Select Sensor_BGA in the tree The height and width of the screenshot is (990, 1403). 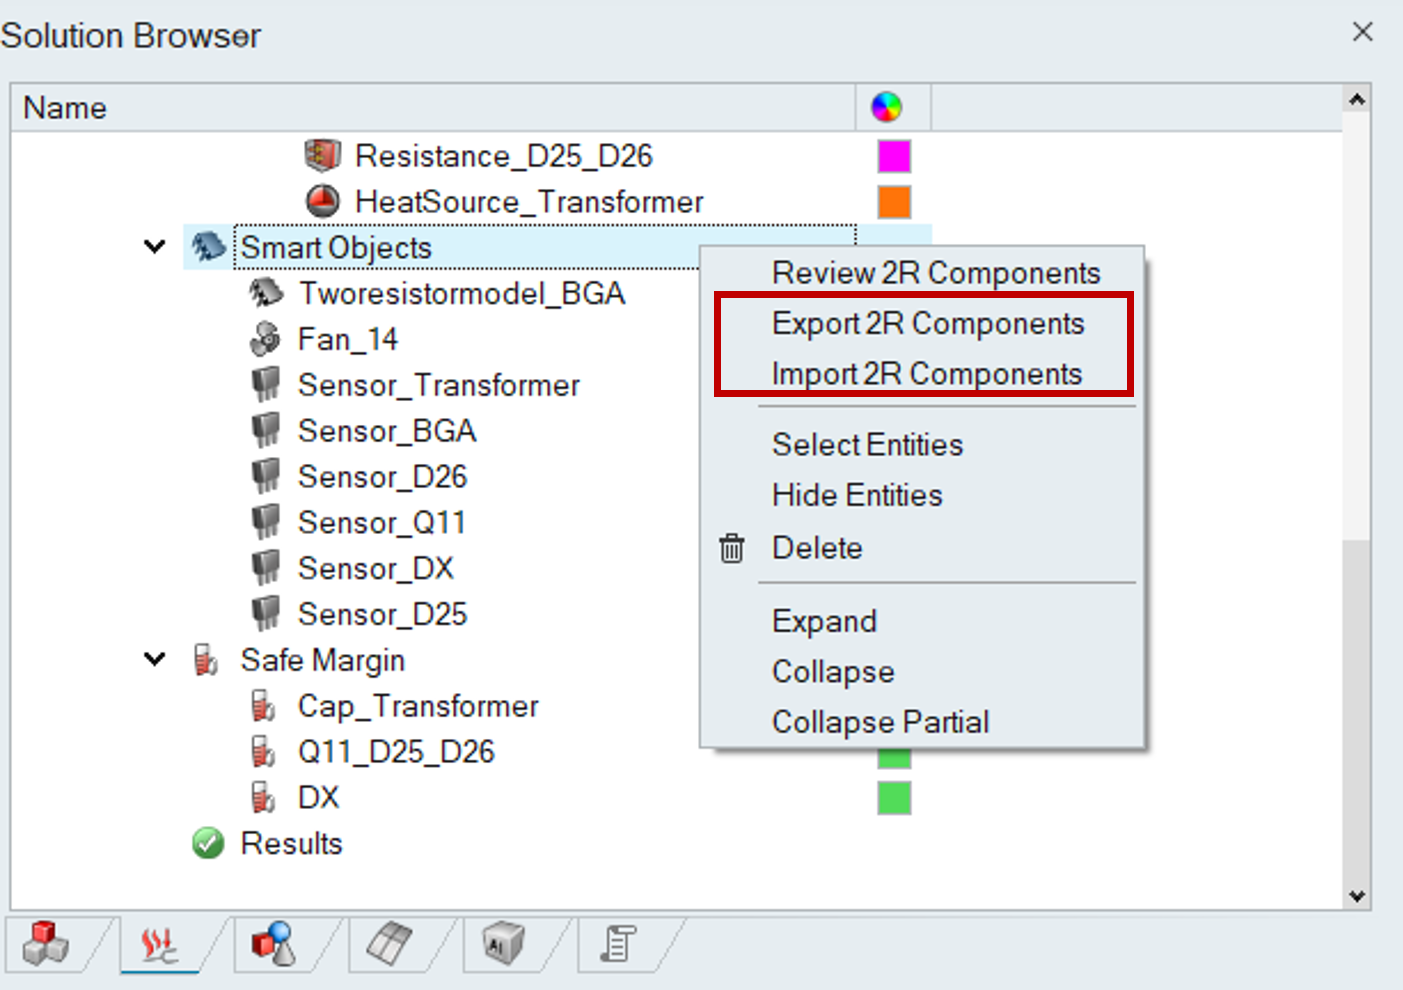click(387, 432)
